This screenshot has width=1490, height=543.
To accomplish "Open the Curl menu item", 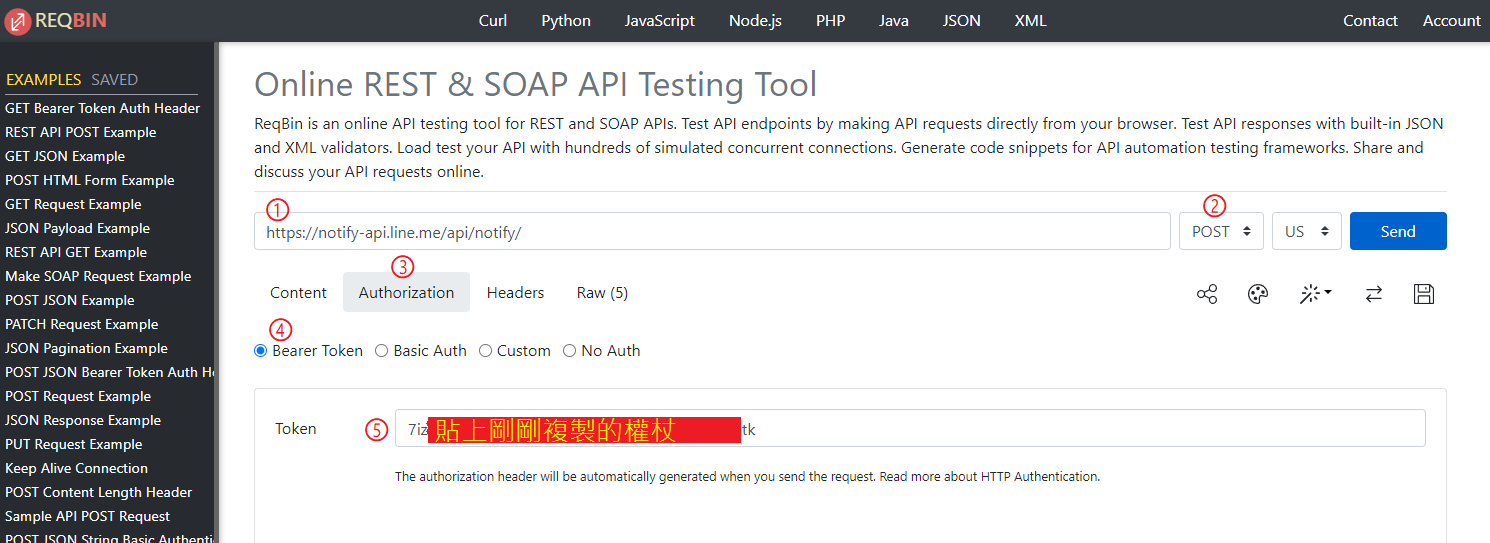I will pos(493,20).
